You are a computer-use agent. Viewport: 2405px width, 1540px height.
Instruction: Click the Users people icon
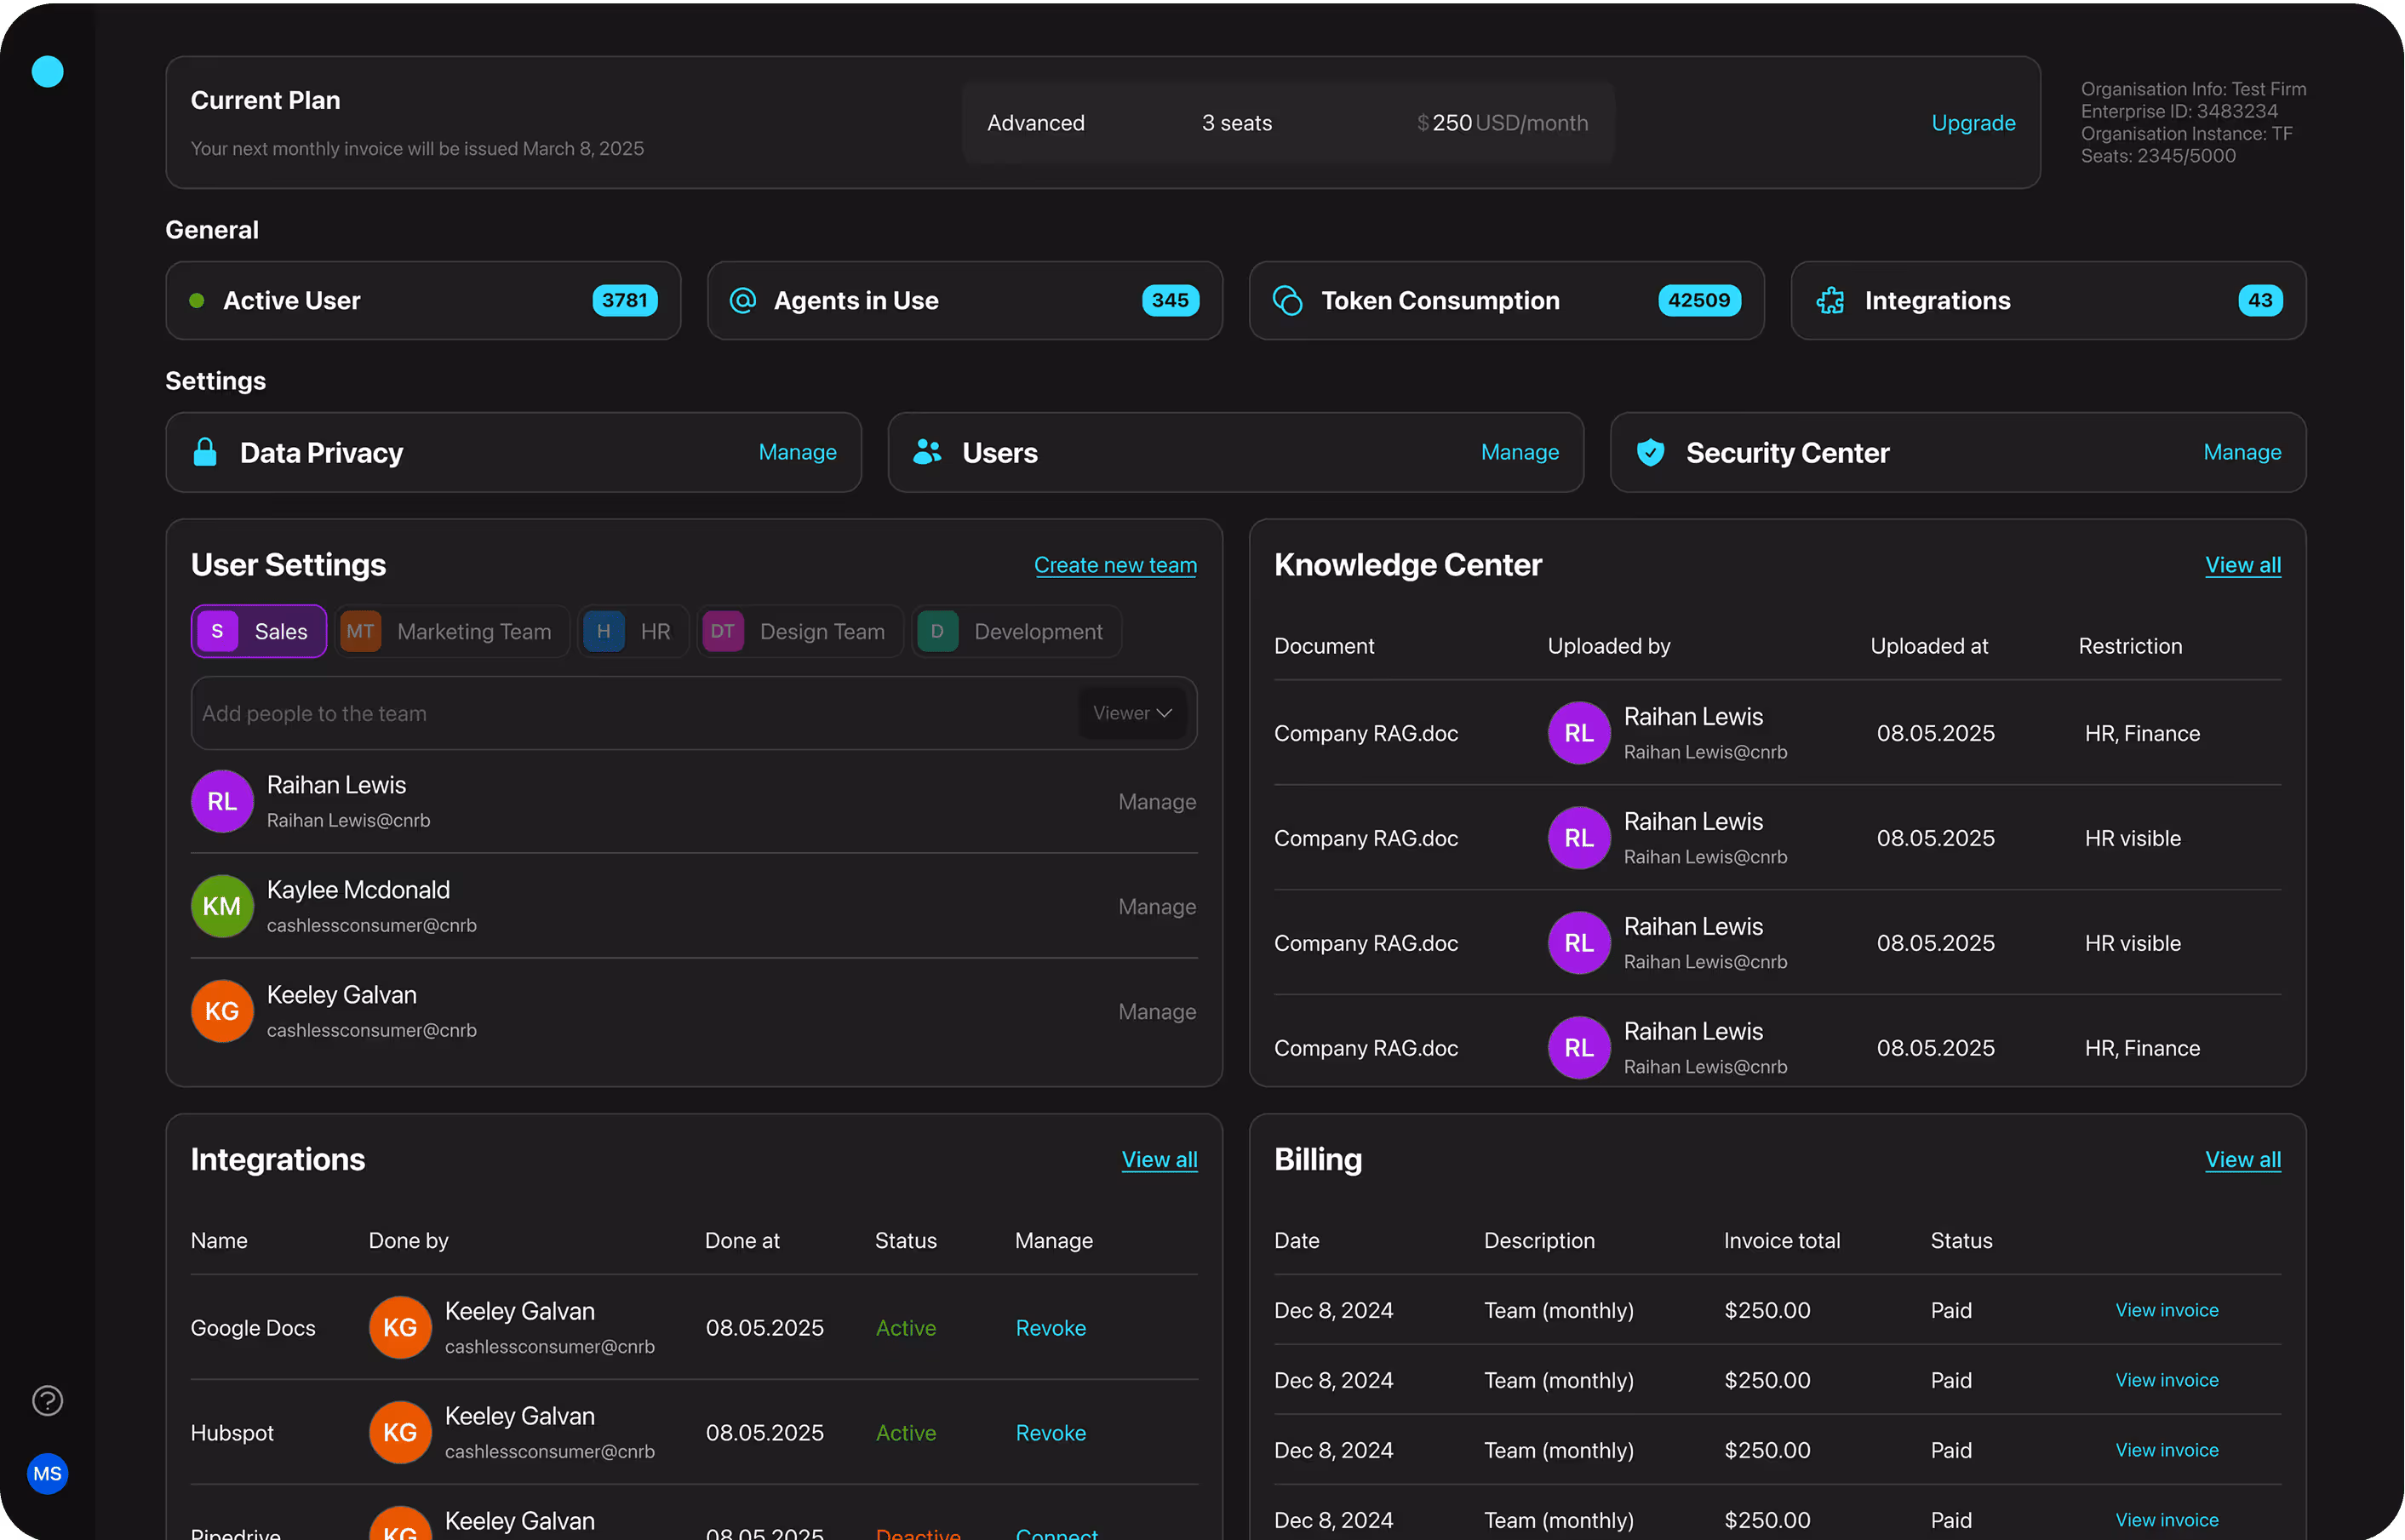[x=927, y=452]
